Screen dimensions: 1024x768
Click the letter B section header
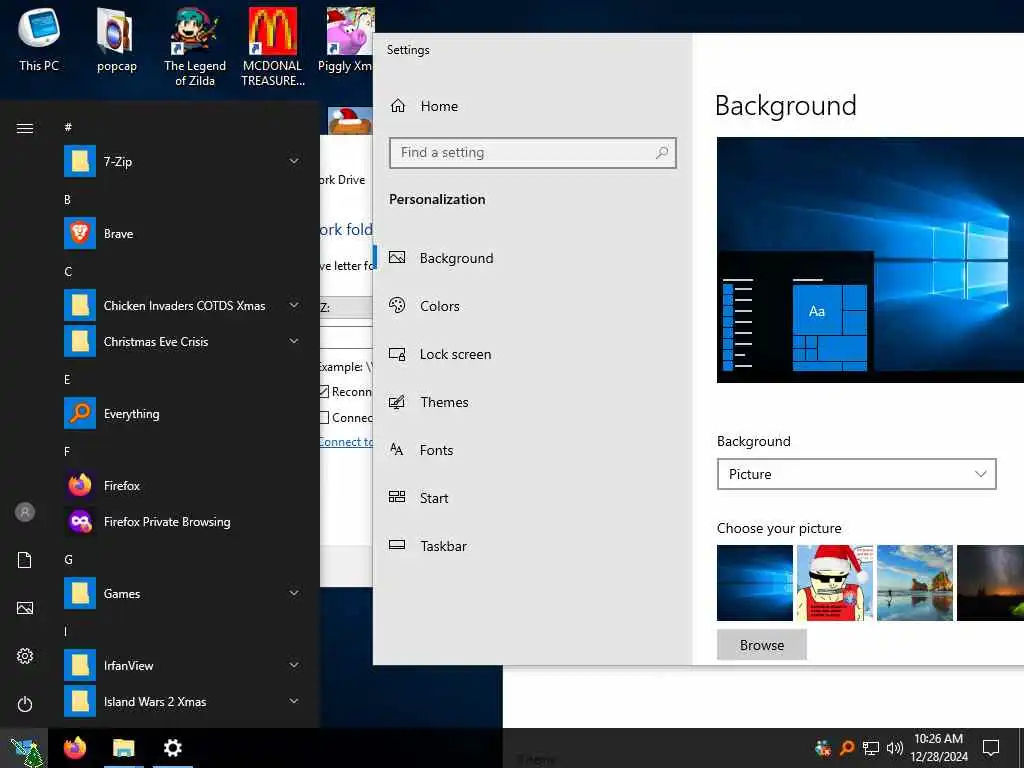[x=67, y=199]
